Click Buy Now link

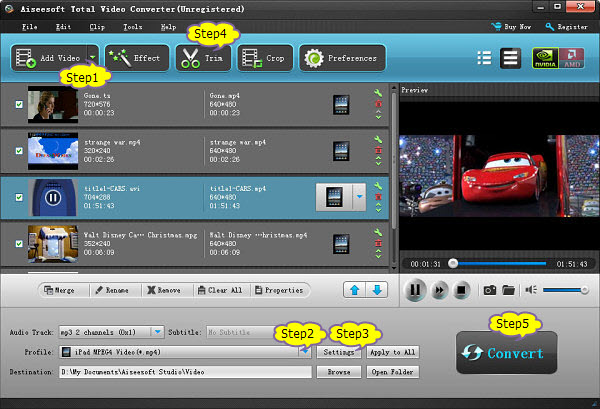[x=511, y=27]
